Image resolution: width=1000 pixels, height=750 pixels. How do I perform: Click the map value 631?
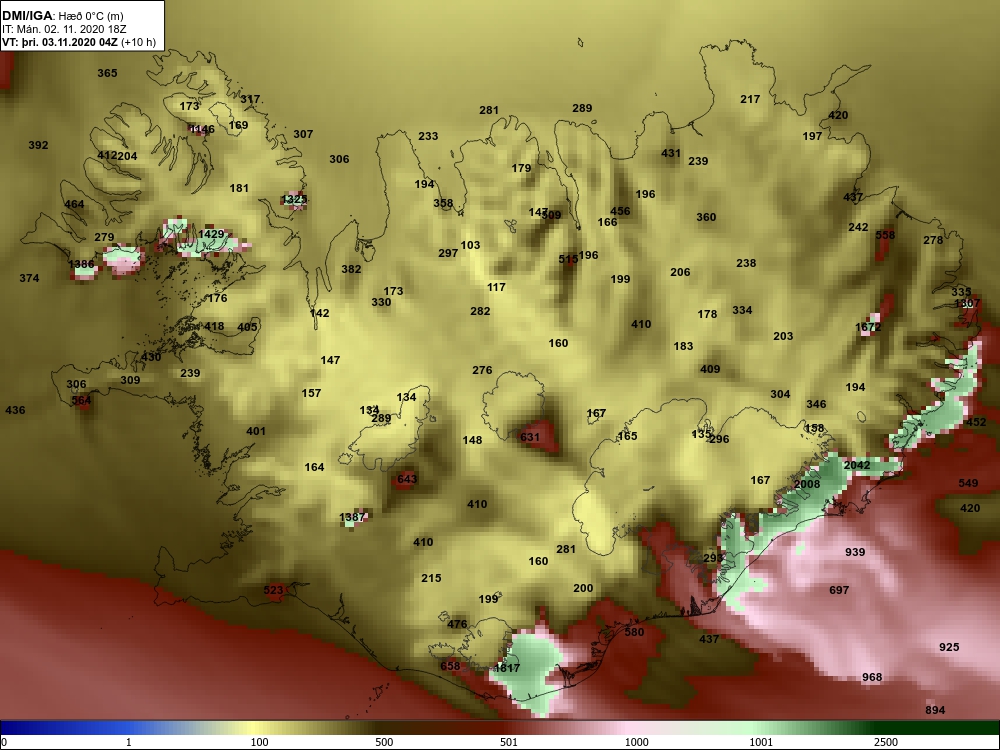(x=530, y=438)
